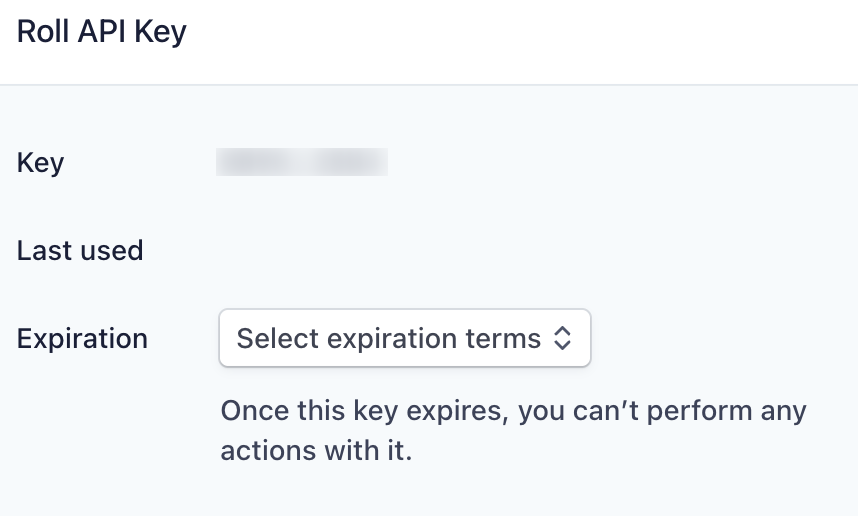The image size is (858, 516).
Task: Open the Select expiration terms dropdown
Action: tap(404, 339)
